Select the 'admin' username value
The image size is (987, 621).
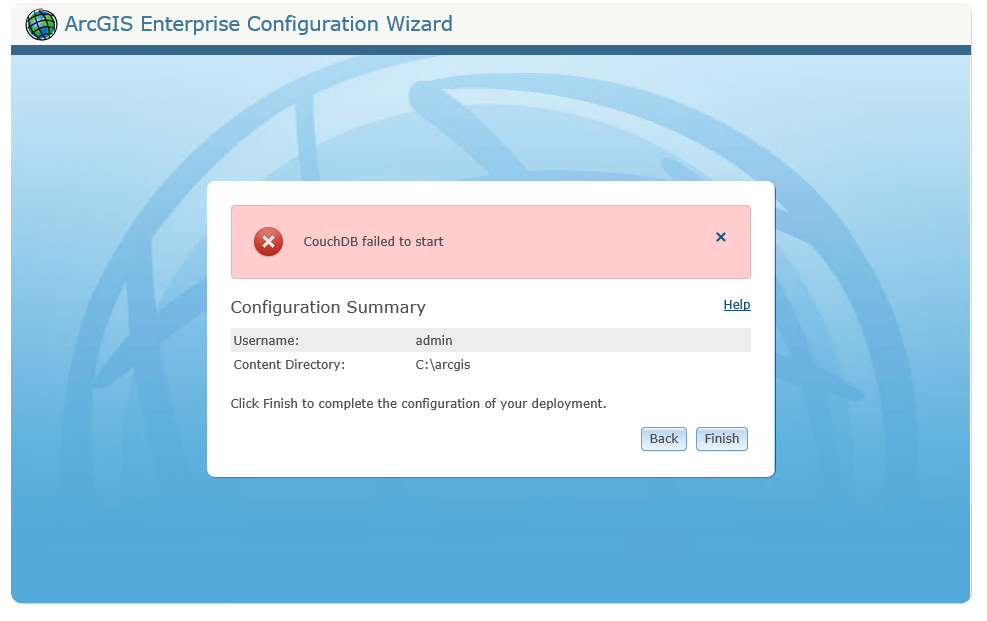434,340
